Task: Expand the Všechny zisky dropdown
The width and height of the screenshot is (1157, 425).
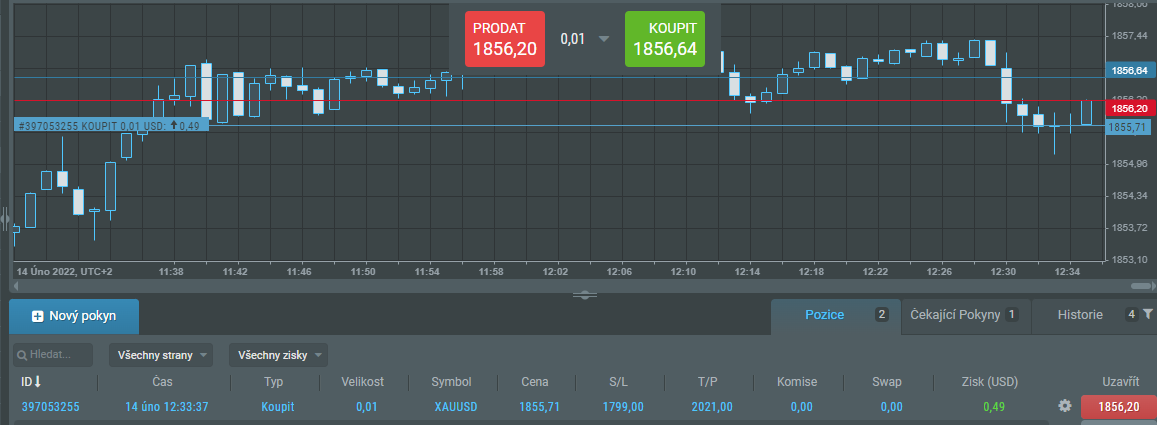Action: 278,355
